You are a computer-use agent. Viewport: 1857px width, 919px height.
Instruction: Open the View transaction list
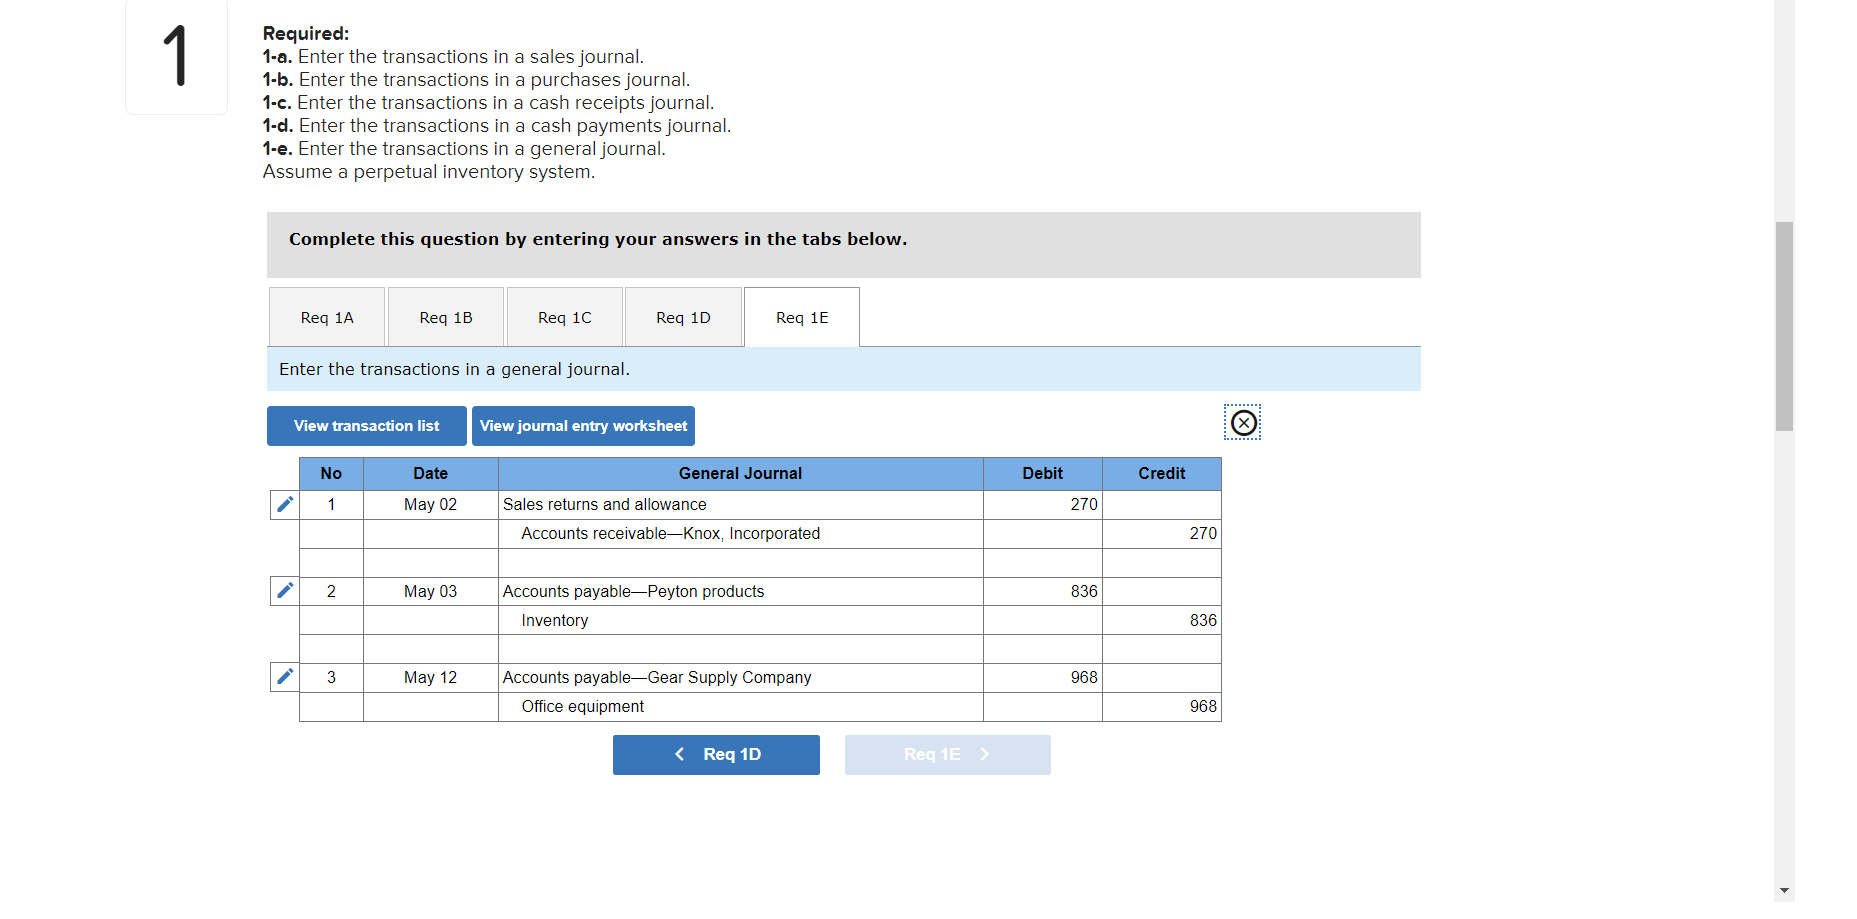(x=366, y=425)
